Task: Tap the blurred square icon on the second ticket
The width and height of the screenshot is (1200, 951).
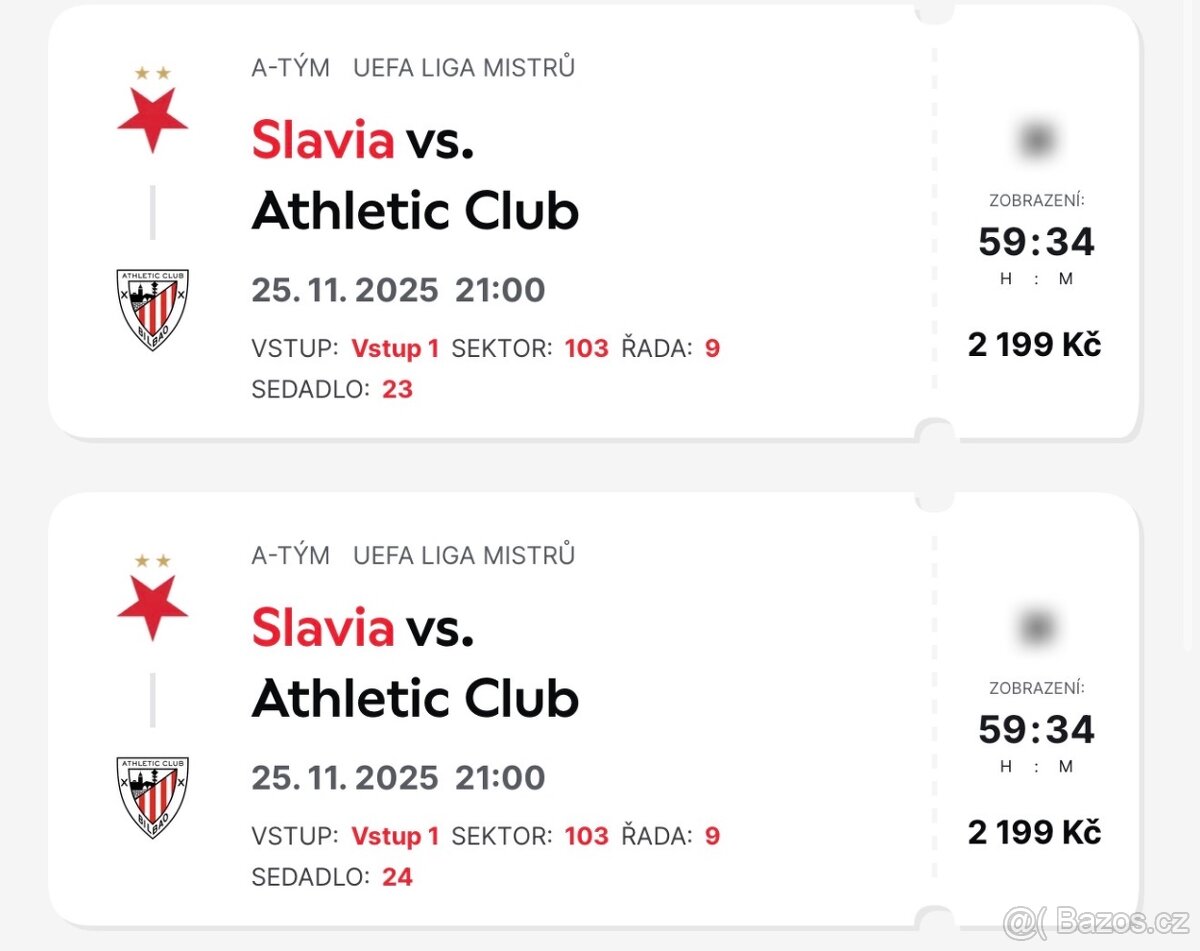Action: coord(1035,626)
